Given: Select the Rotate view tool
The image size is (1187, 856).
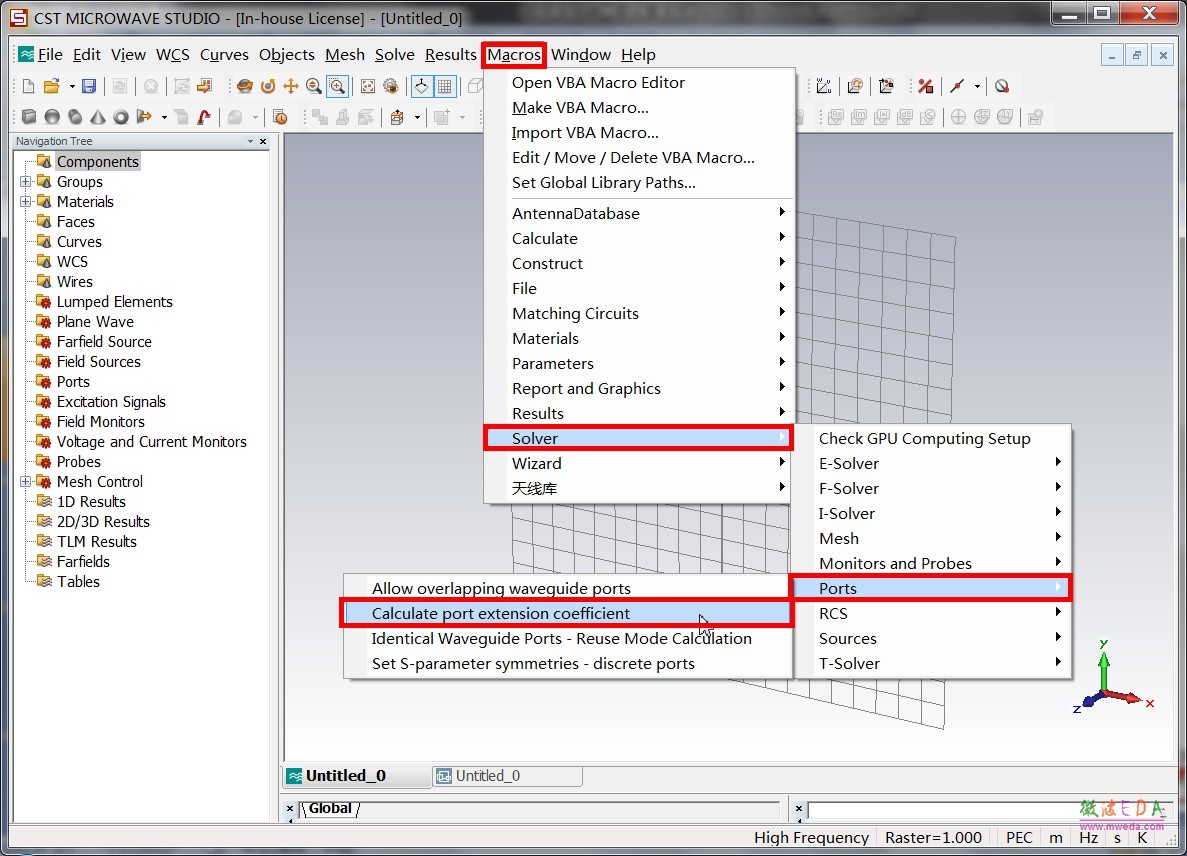Looking at the screenshot, I should (245, 86).
